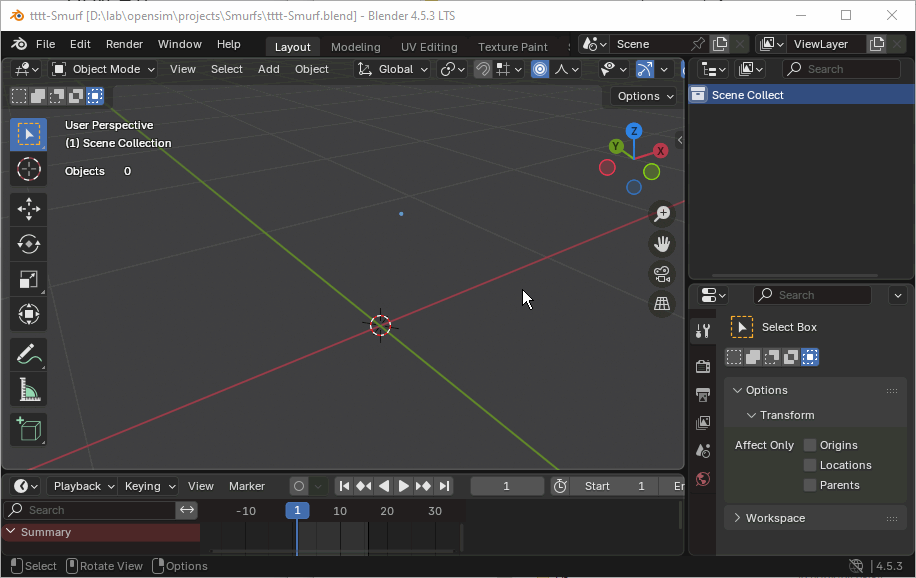Select the Move tool

(x=29, y=209)
